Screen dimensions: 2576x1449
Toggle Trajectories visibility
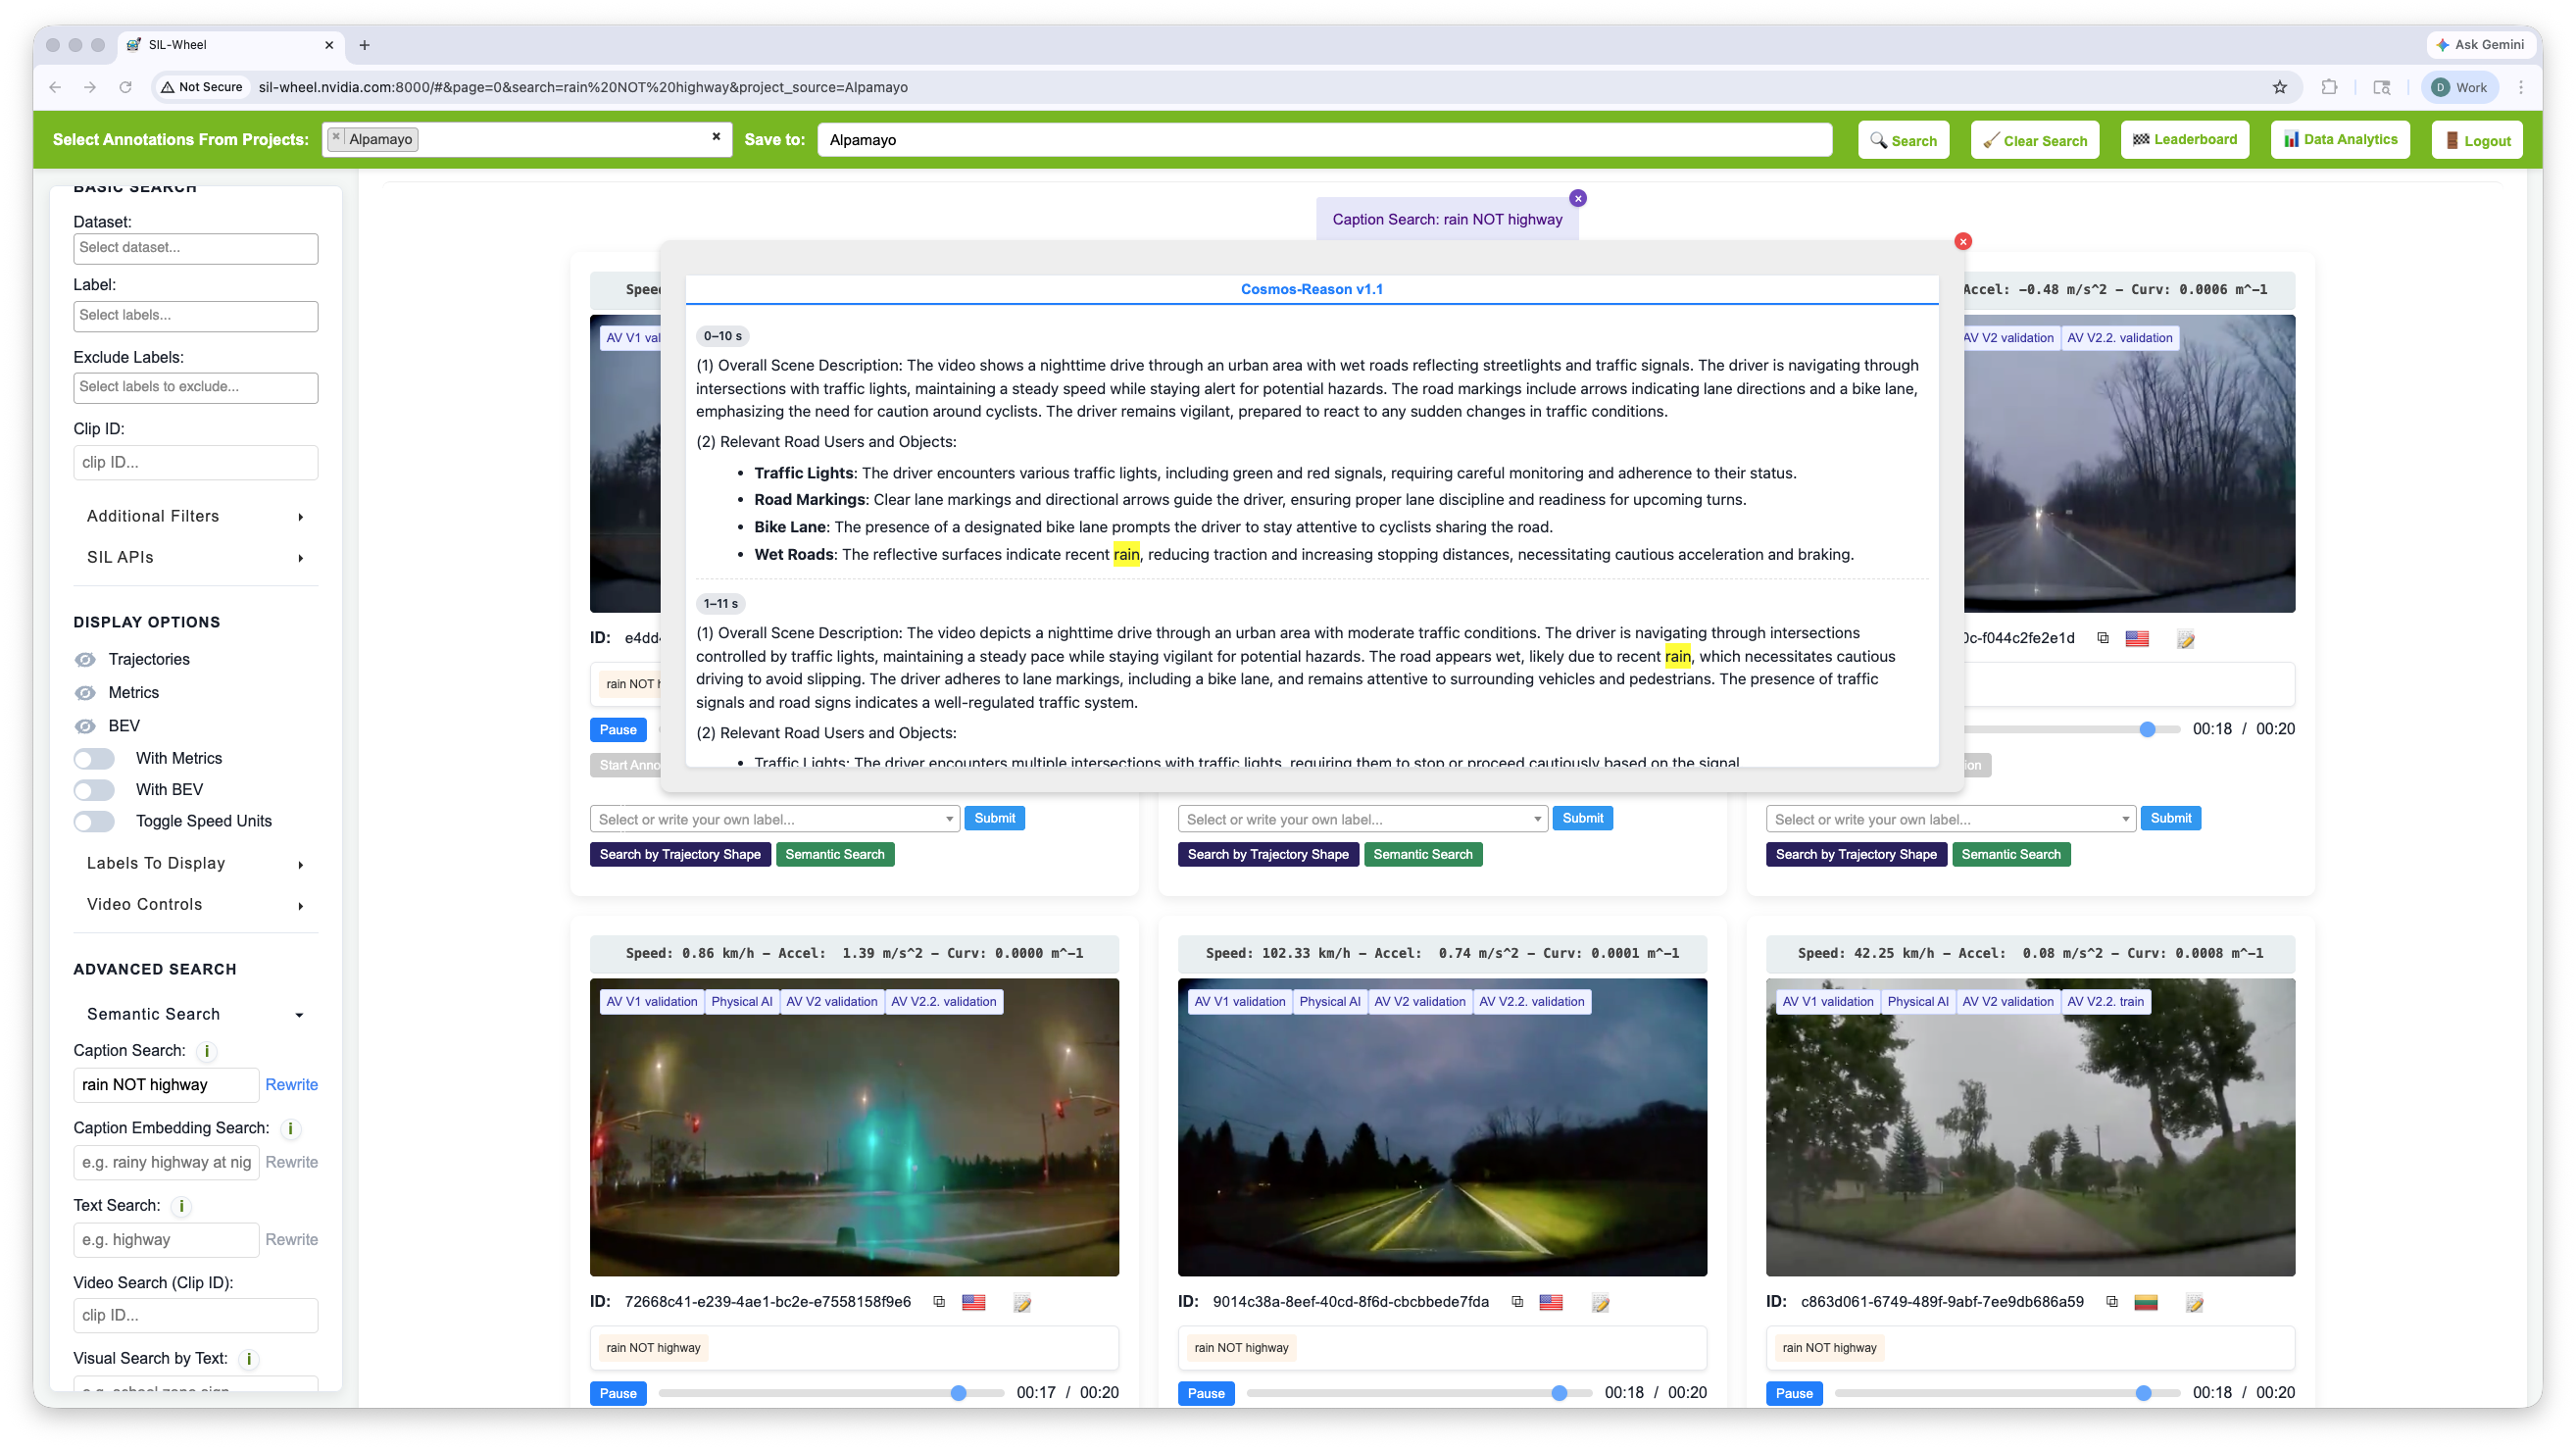click(86, 659)
